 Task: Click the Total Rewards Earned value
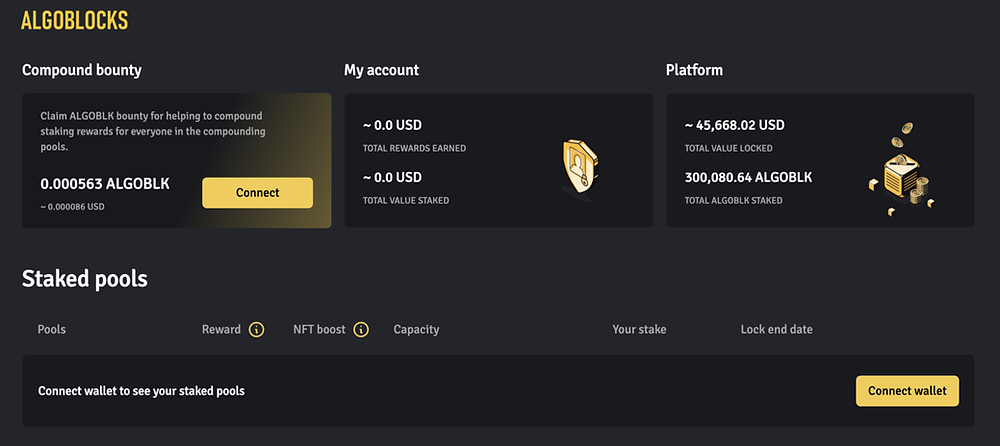coord(392,125)
